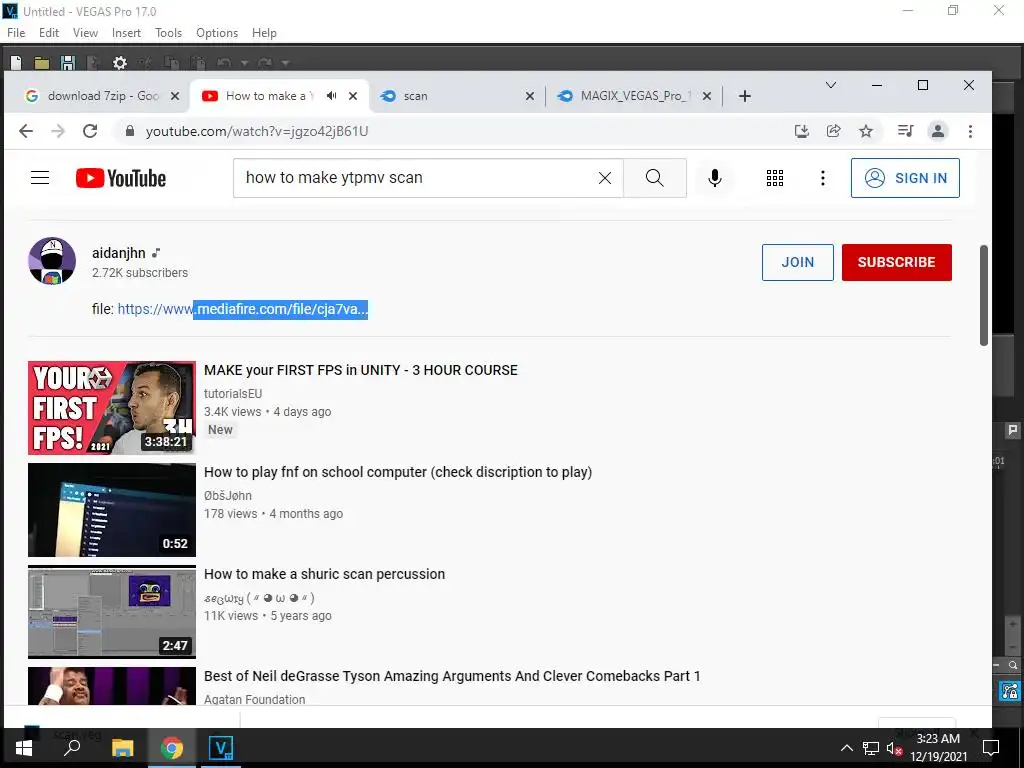This screenshot has width=1024, height=768.
Task: Bookmark this page with the star icon
Action: (866, 131)
